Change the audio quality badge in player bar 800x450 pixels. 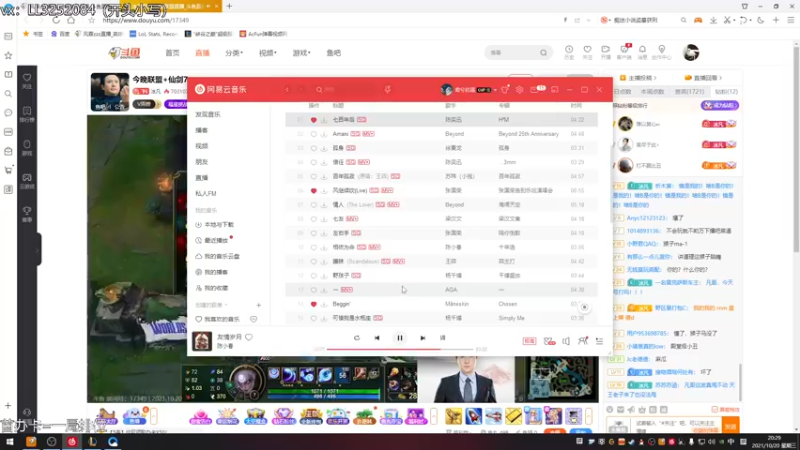click(x=529, y=341)
